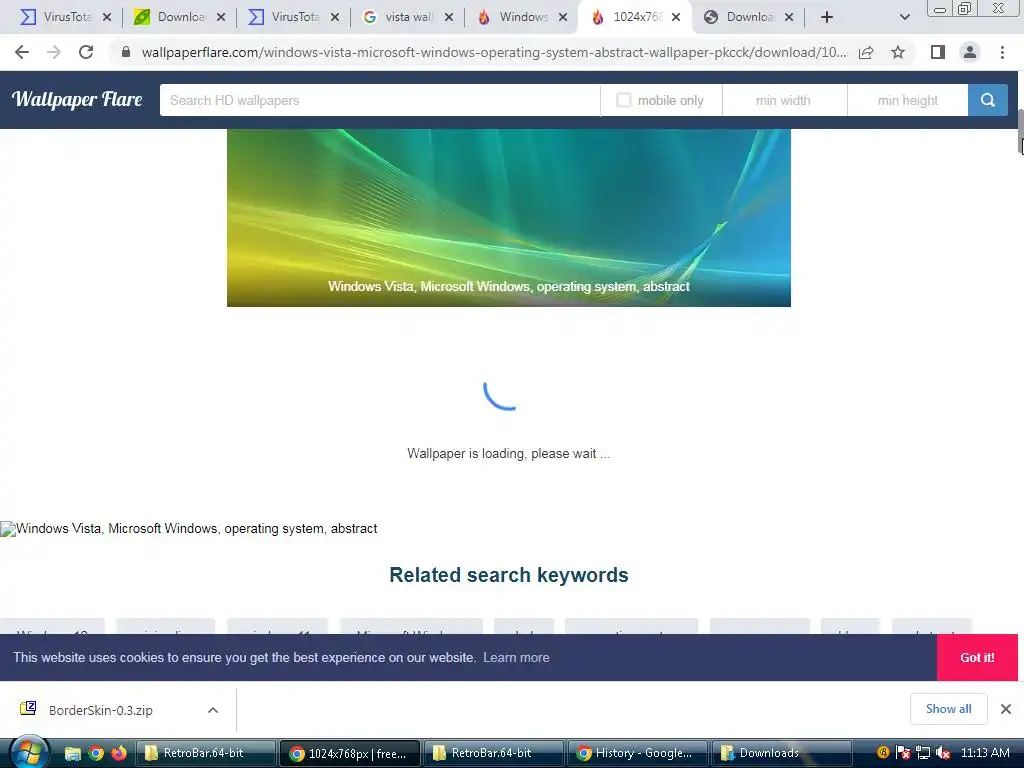1024x768 pixels.
Task: Expand the tab search dropdown
Action: pos(904,17)
